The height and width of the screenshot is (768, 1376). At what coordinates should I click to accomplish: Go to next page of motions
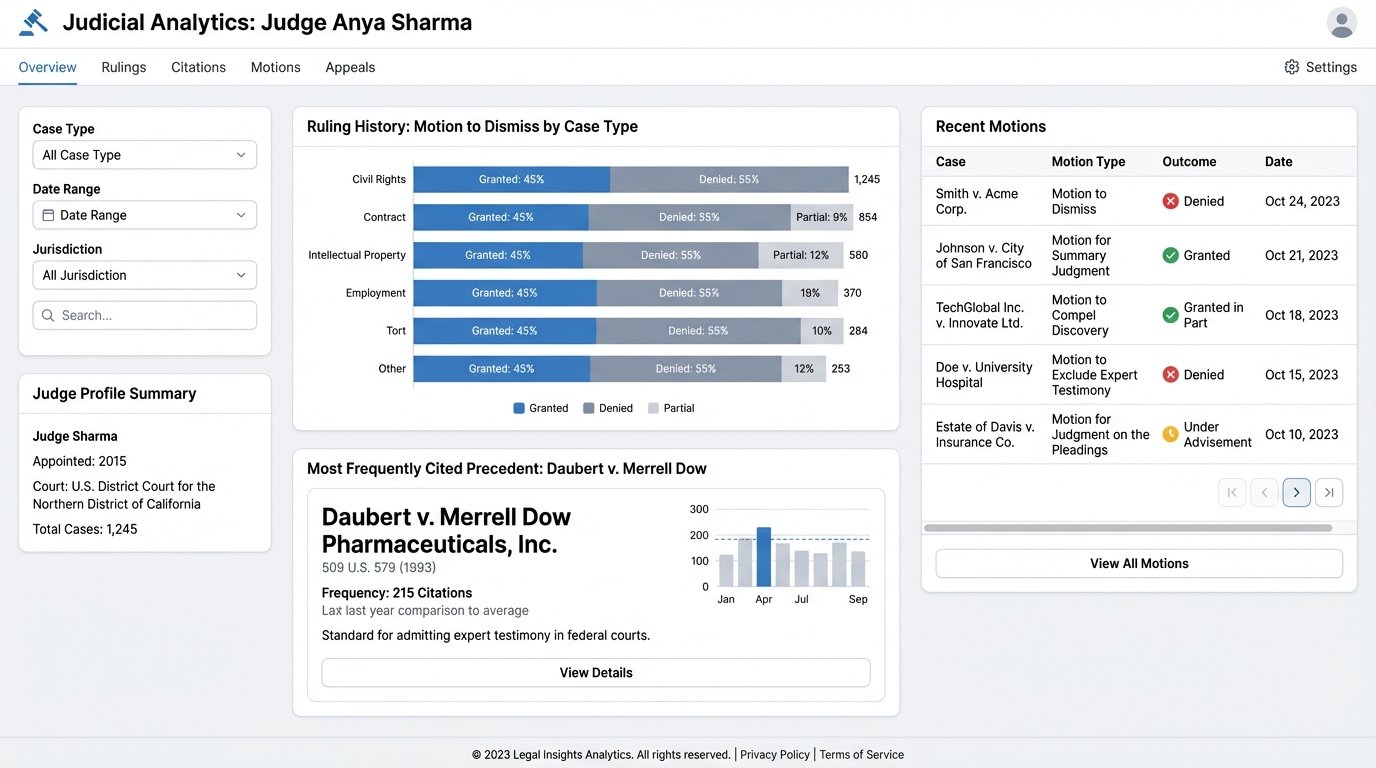coord(1296,492)
